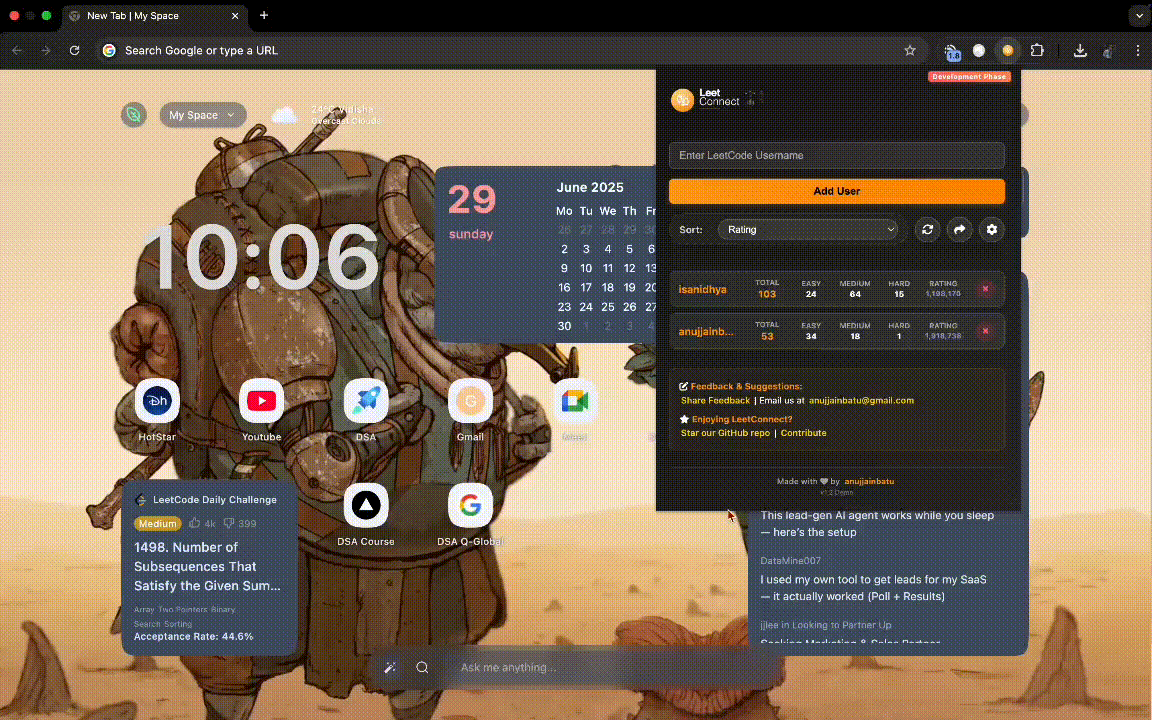Click the white circle extension icon
This screenshot has width=1152, height=720.
pyautogui.click(x=979, y=51)
